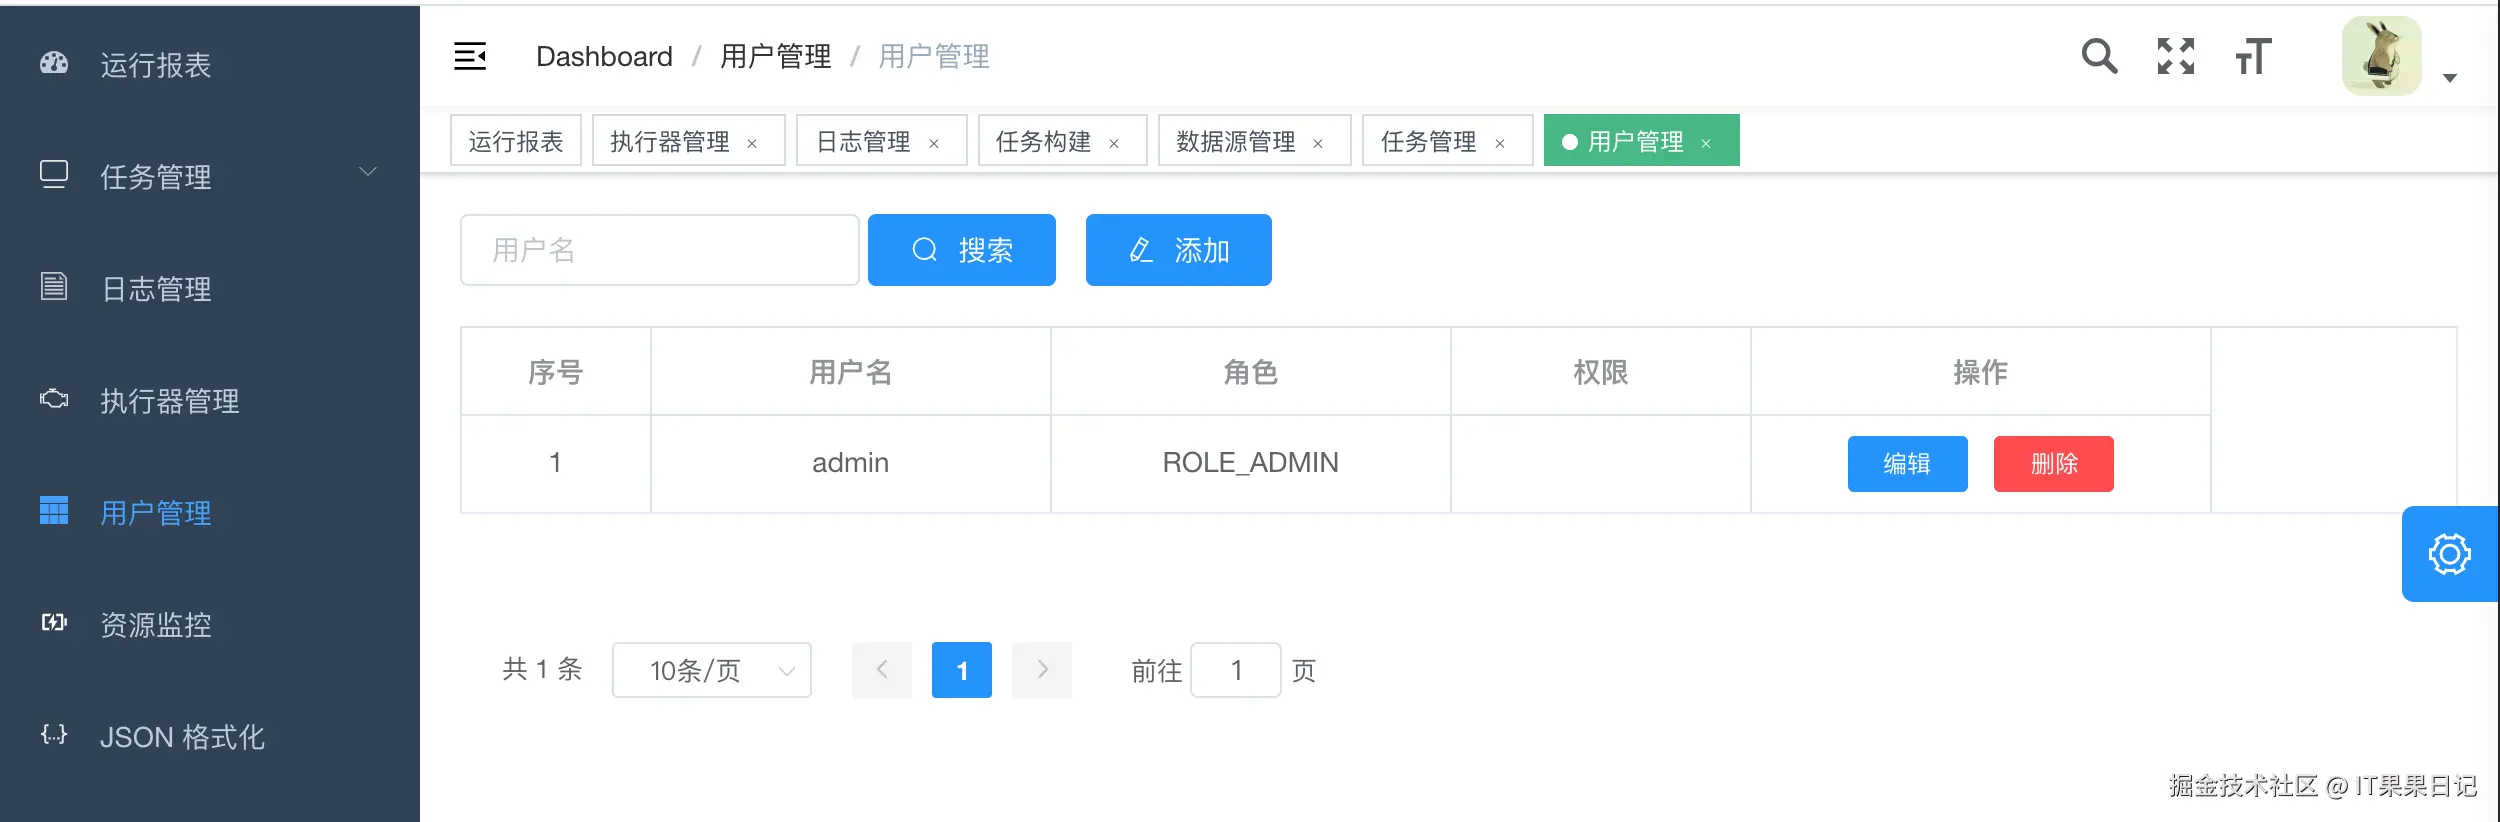Go to Dashboard breadcrumb link
2500x822 pixels.
click(604, 56)
